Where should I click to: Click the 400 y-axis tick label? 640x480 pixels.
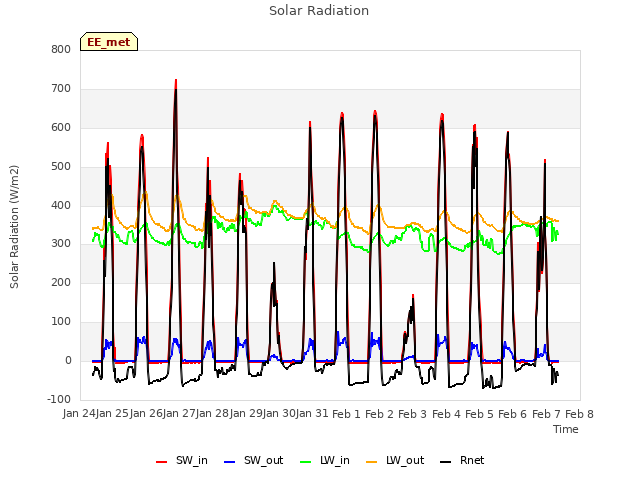pos(61,205)
